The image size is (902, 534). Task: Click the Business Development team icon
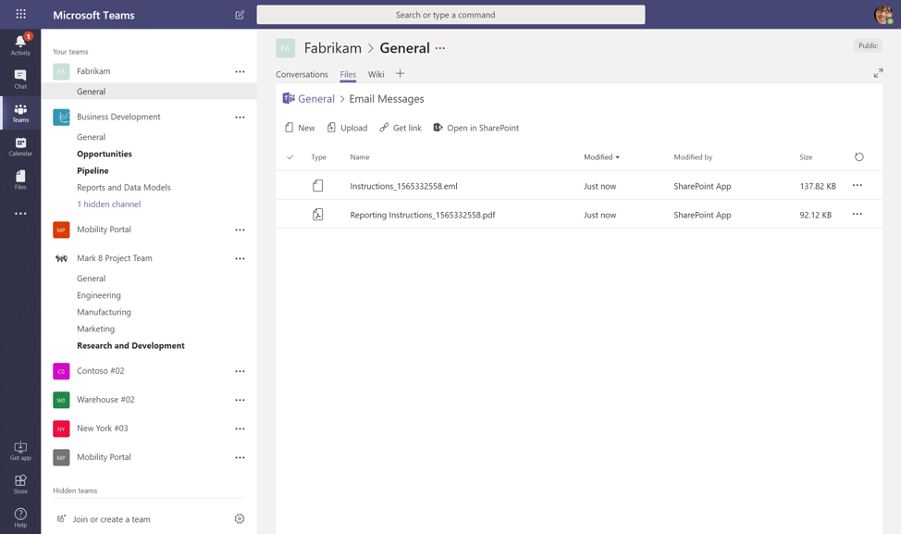point(62,117)
